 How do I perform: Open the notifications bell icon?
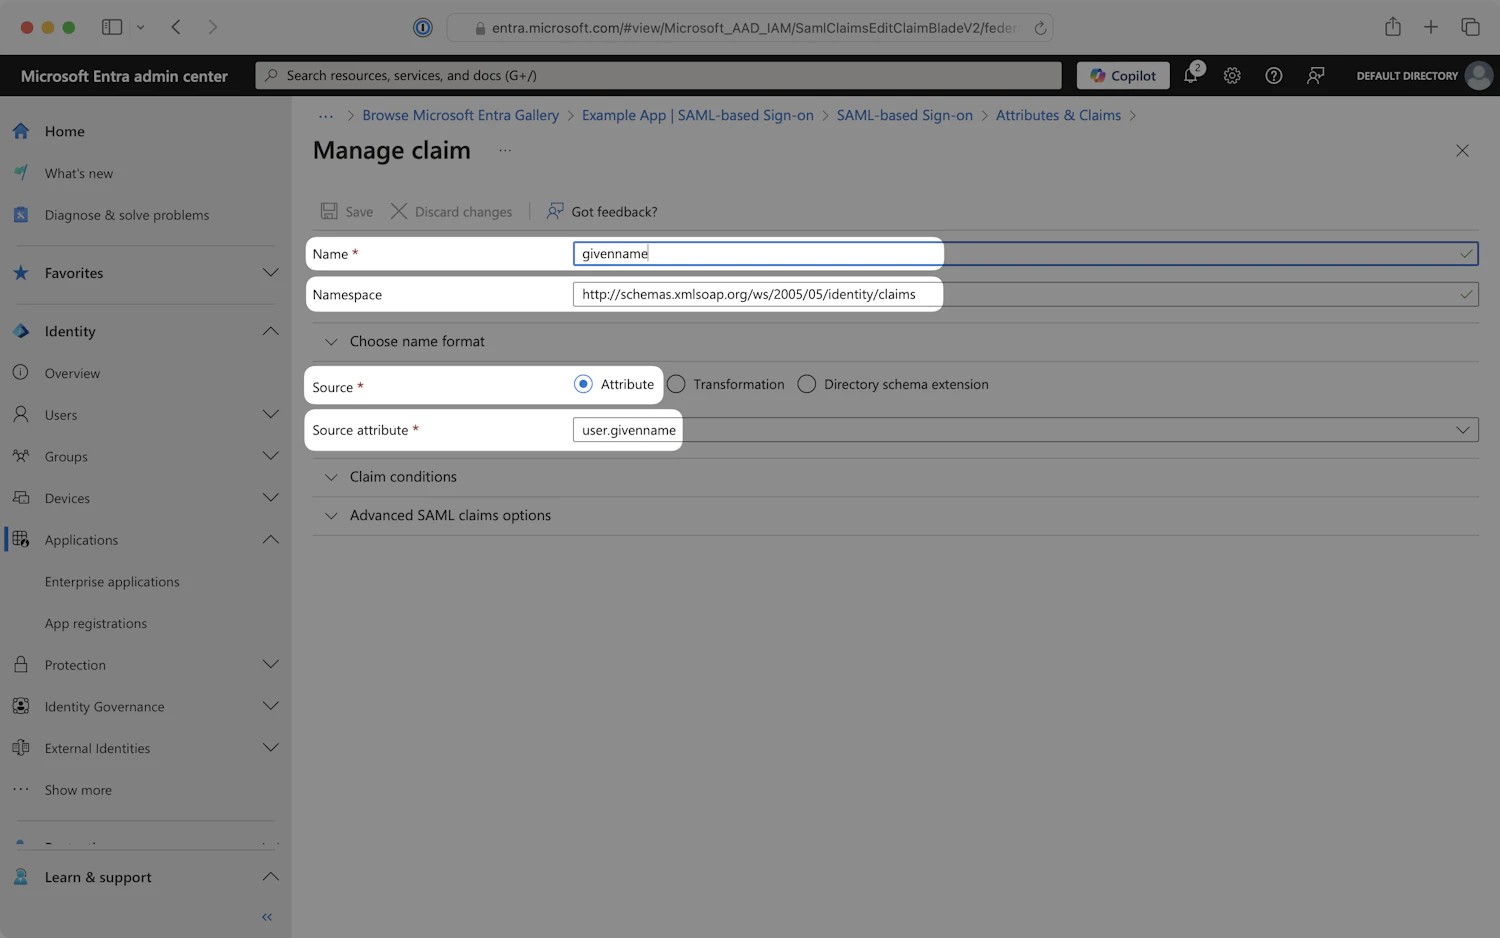pyautogui.click(x=1191, y=75)
